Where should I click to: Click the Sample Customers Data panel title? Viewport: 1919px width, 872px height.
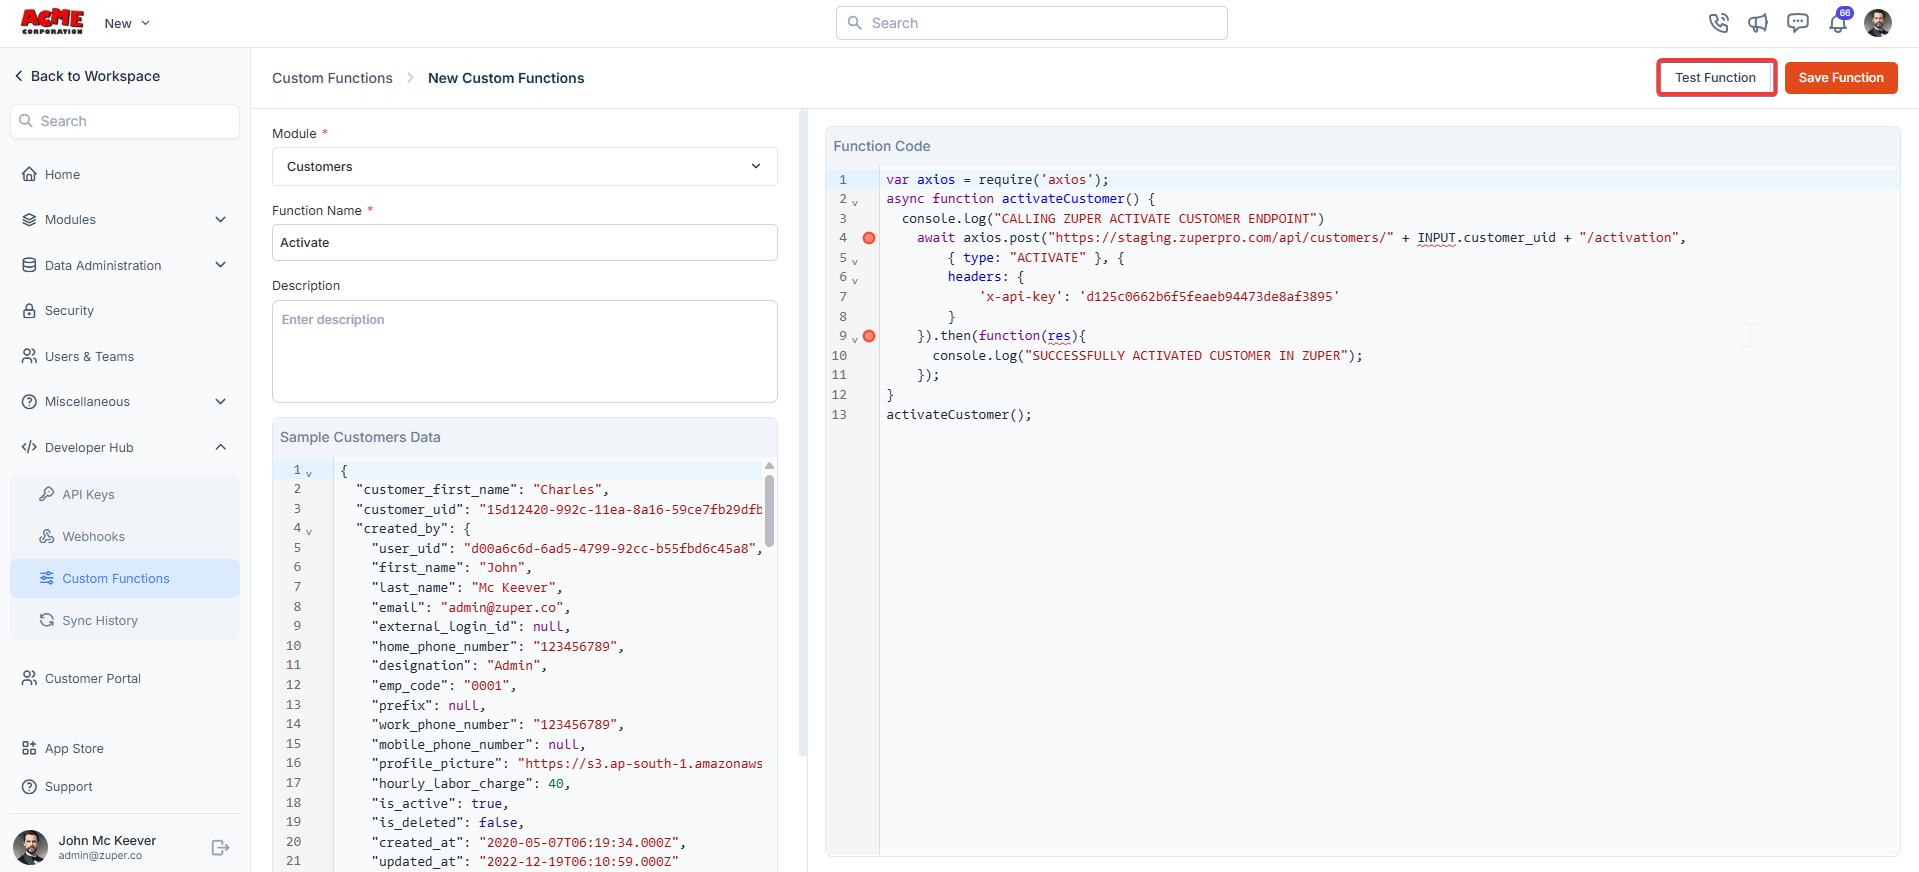360,437
